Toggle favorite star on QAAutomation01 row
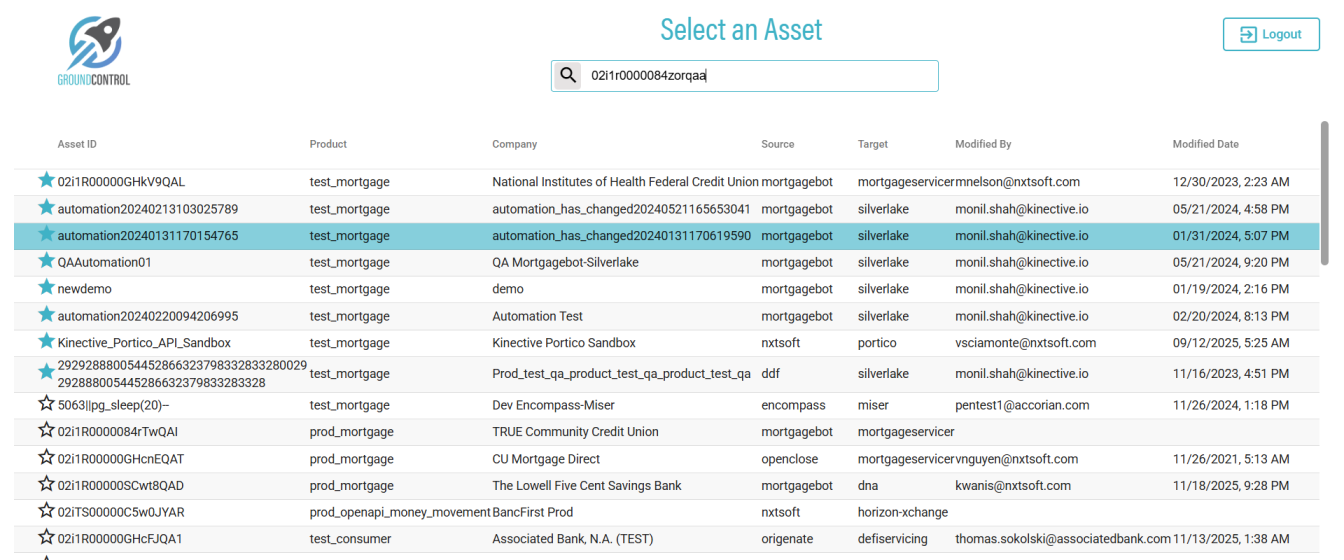Viewport: 1344px width, 560px height. point(46,261)
